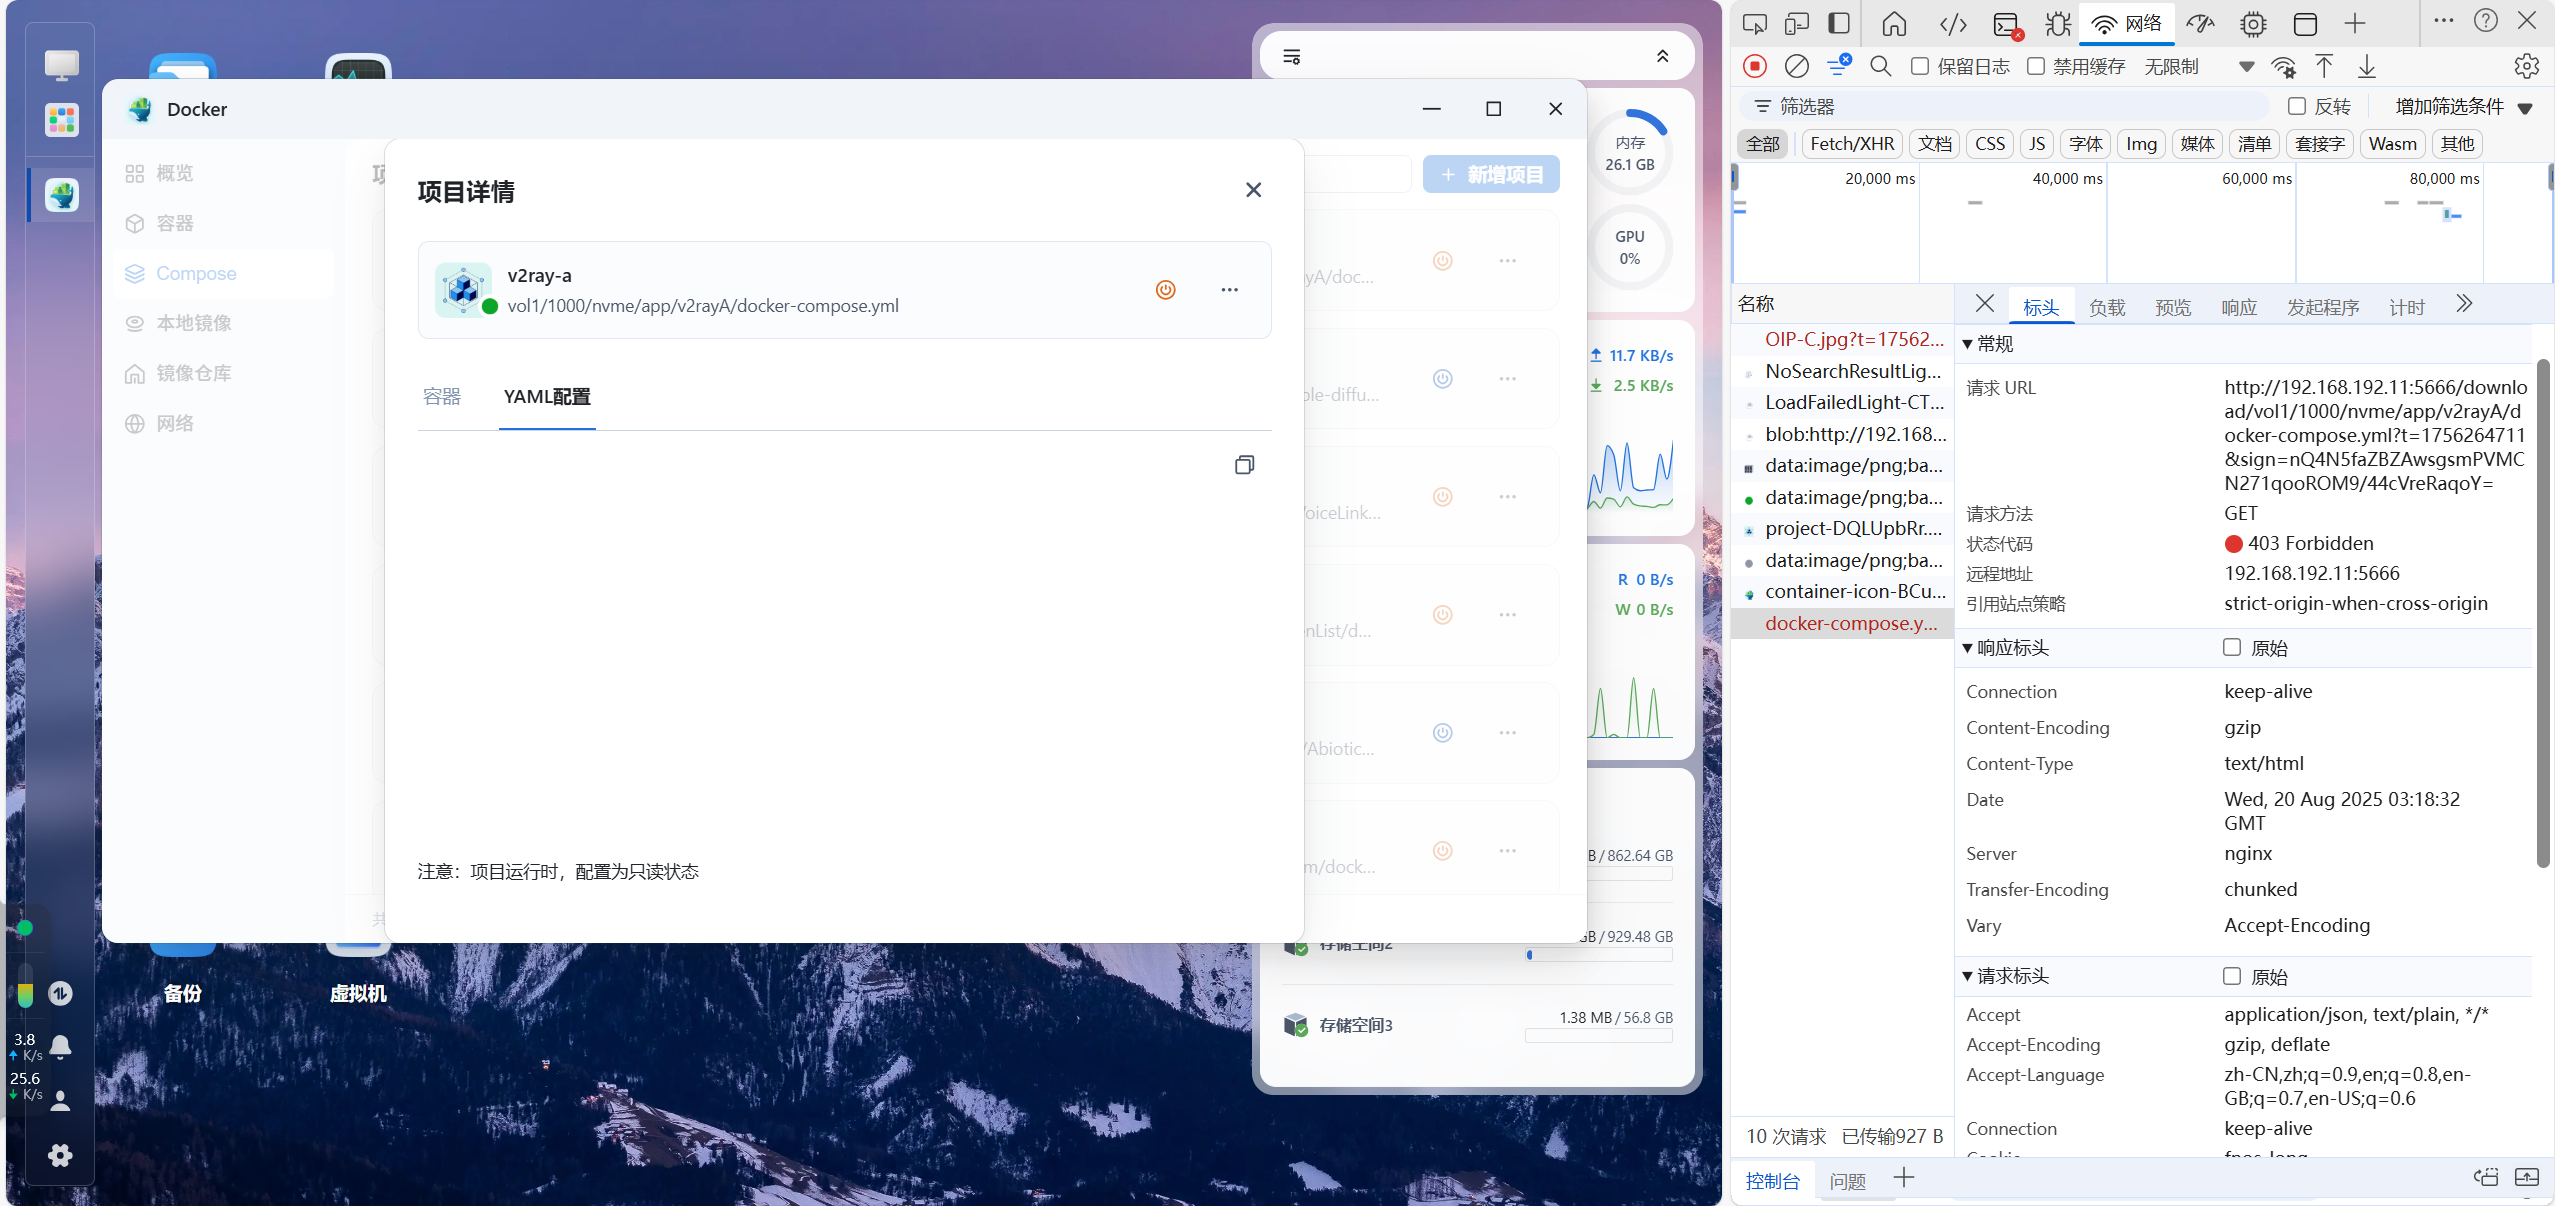Viewport: 2555px width, 1206px height.
Task: Enable the 保留日志 checkbox
Action: click(x=1919, y=66)
